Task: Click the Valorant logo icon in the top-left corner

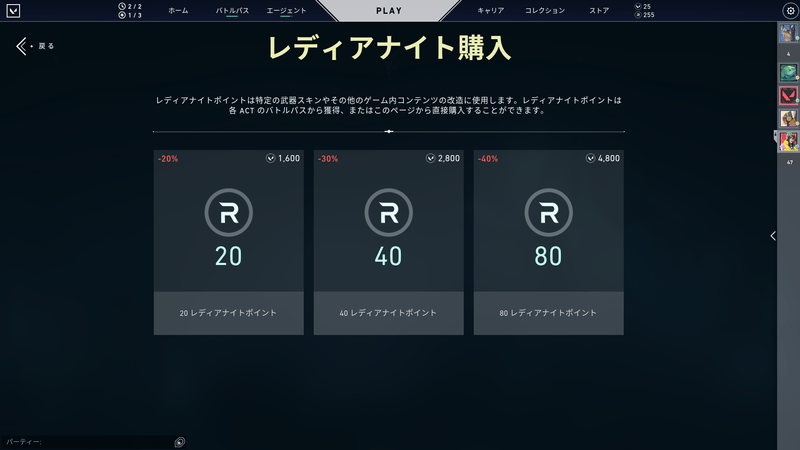Action: point(13,11)
